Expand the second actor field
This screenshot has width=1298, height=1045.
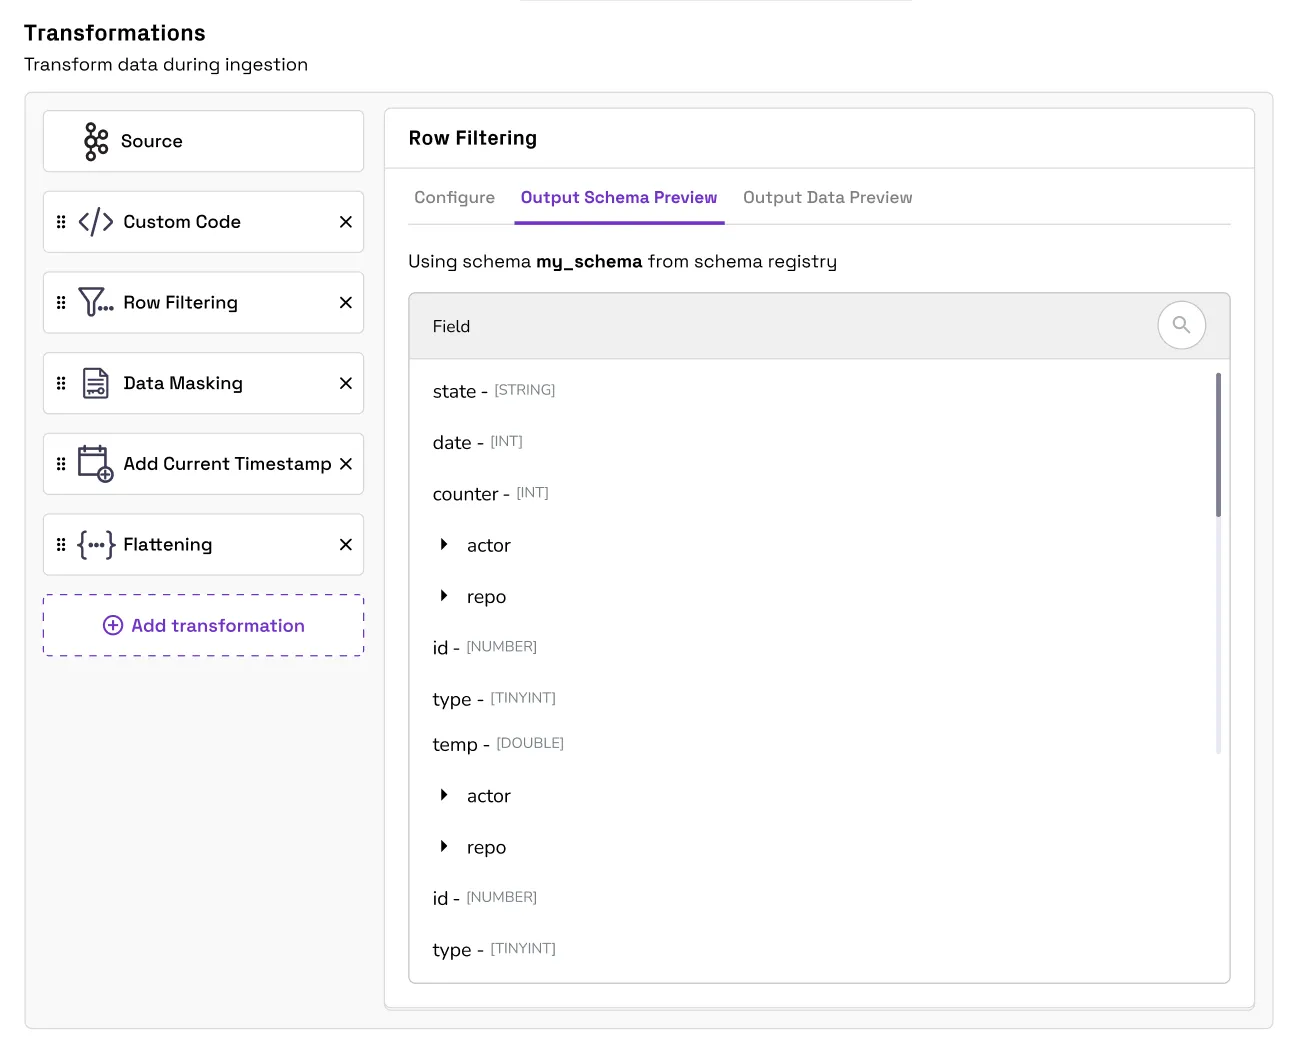pyautogui.click(x=444, y=795)
